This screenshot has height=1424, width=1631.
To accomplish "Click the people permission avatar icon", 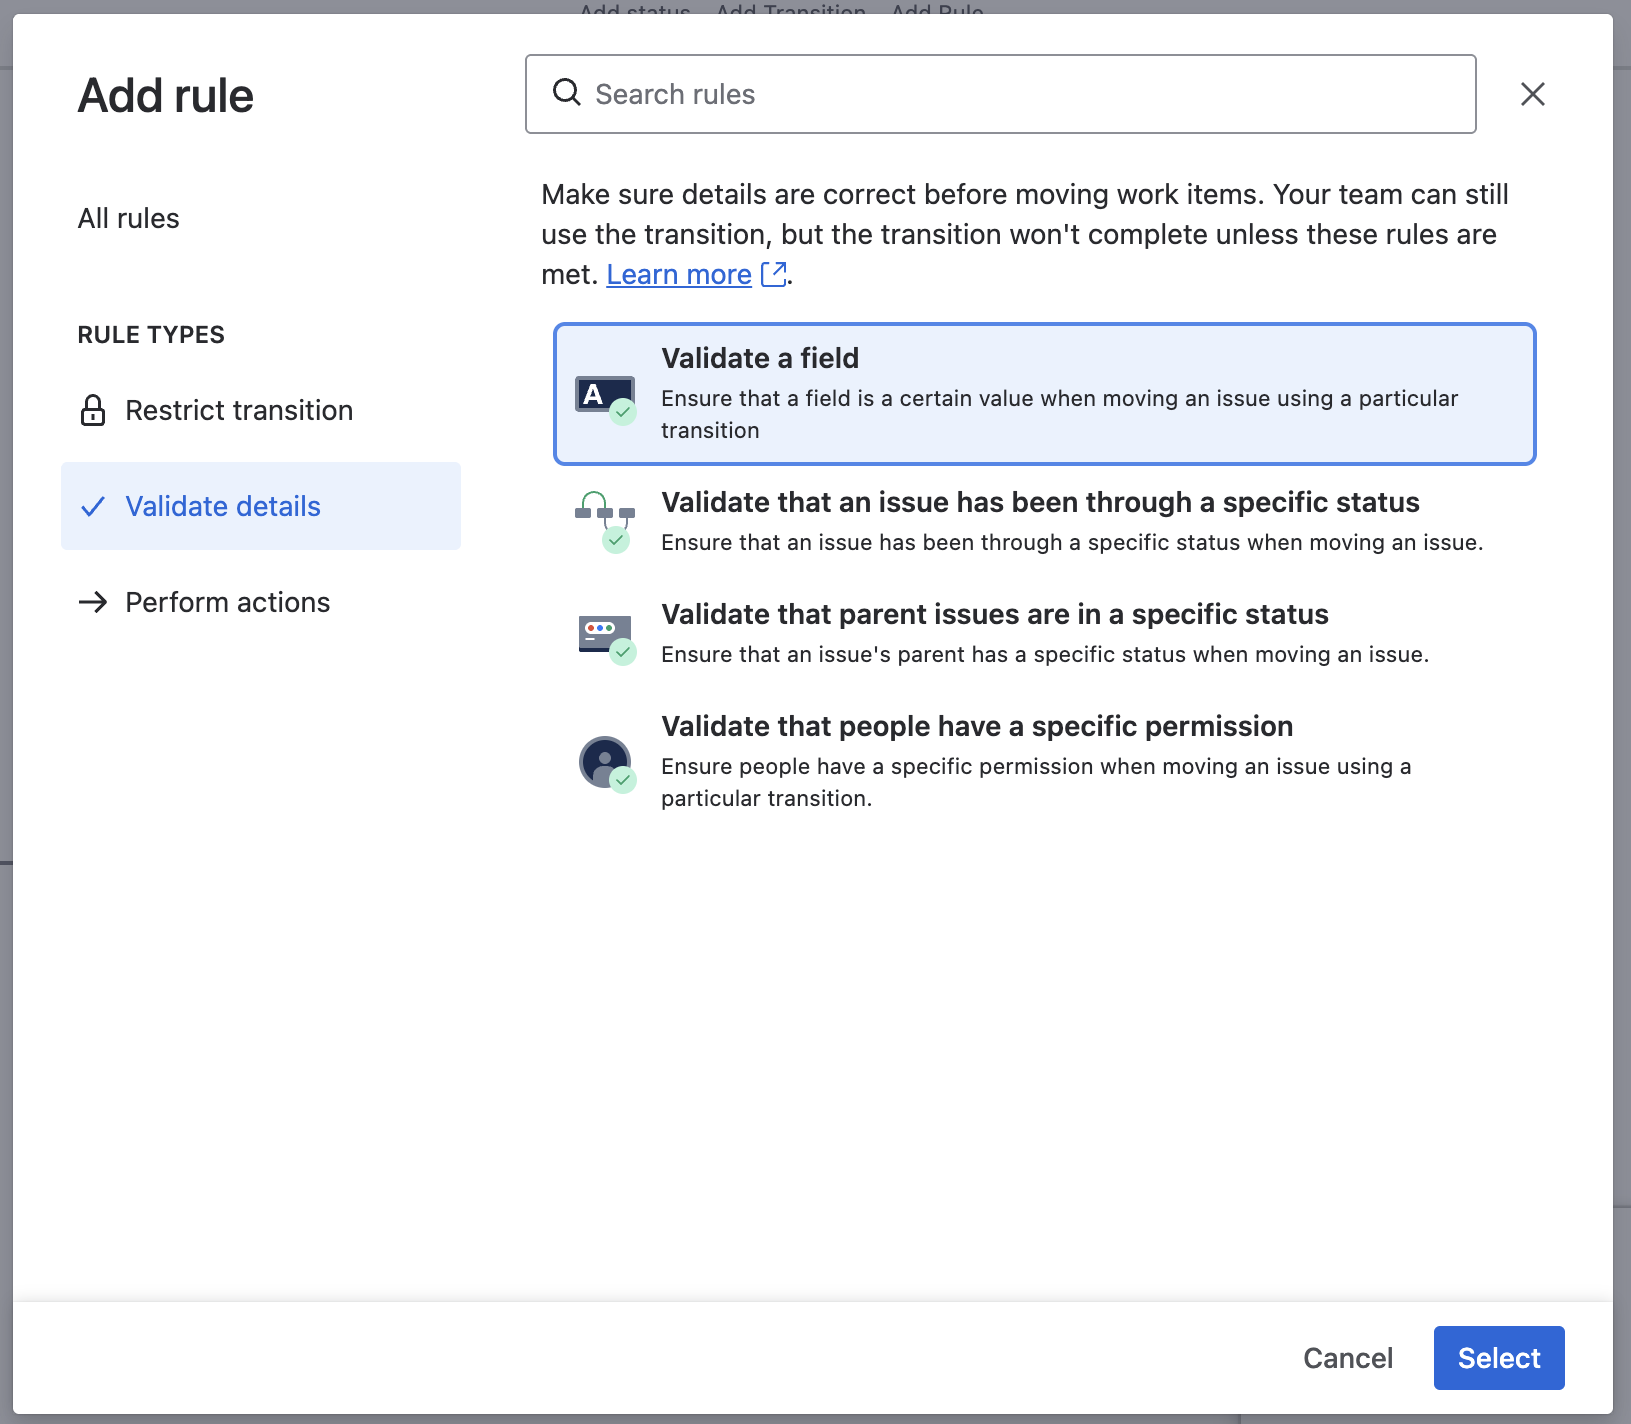I will tap(605, 763).
